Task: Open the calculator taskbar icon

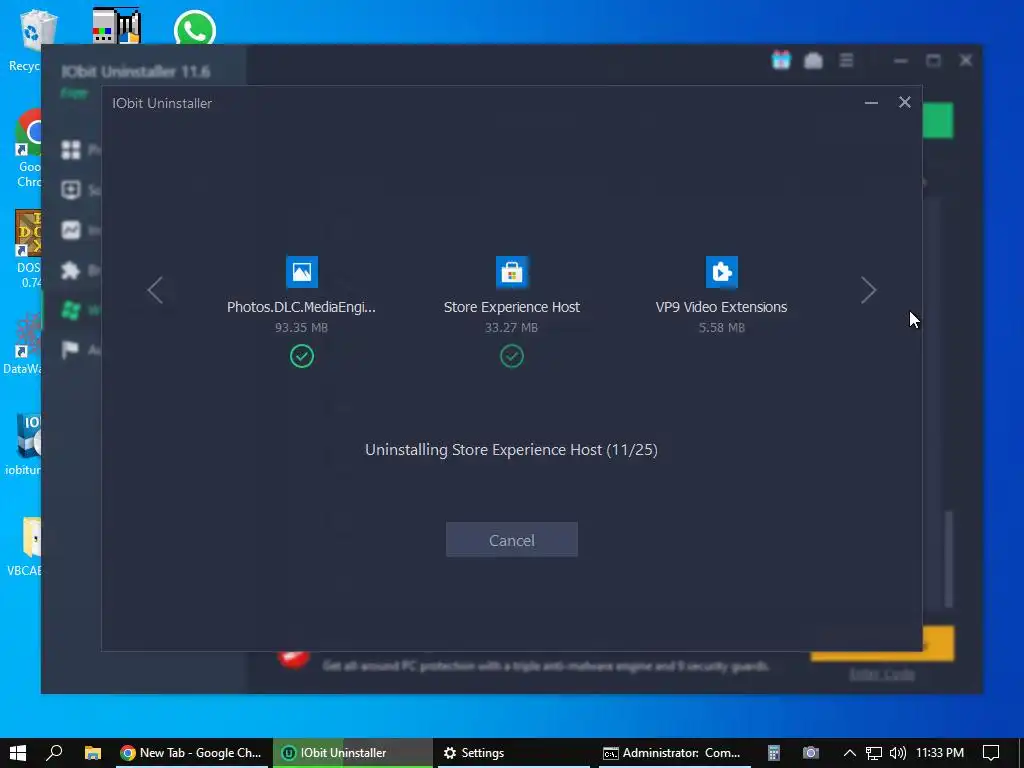Action: click(x=774, y=753)
